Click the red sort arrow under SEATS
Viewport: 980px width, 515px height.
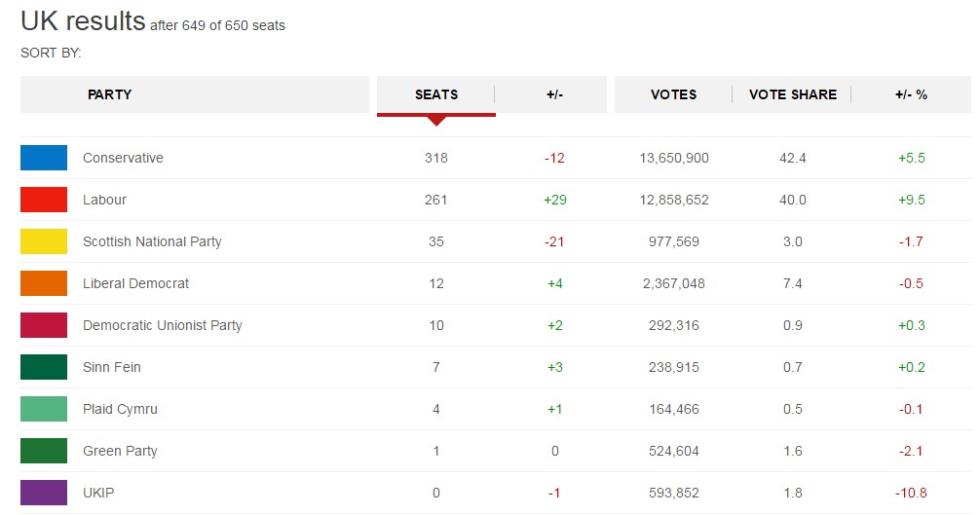click(x=436, y=121)
